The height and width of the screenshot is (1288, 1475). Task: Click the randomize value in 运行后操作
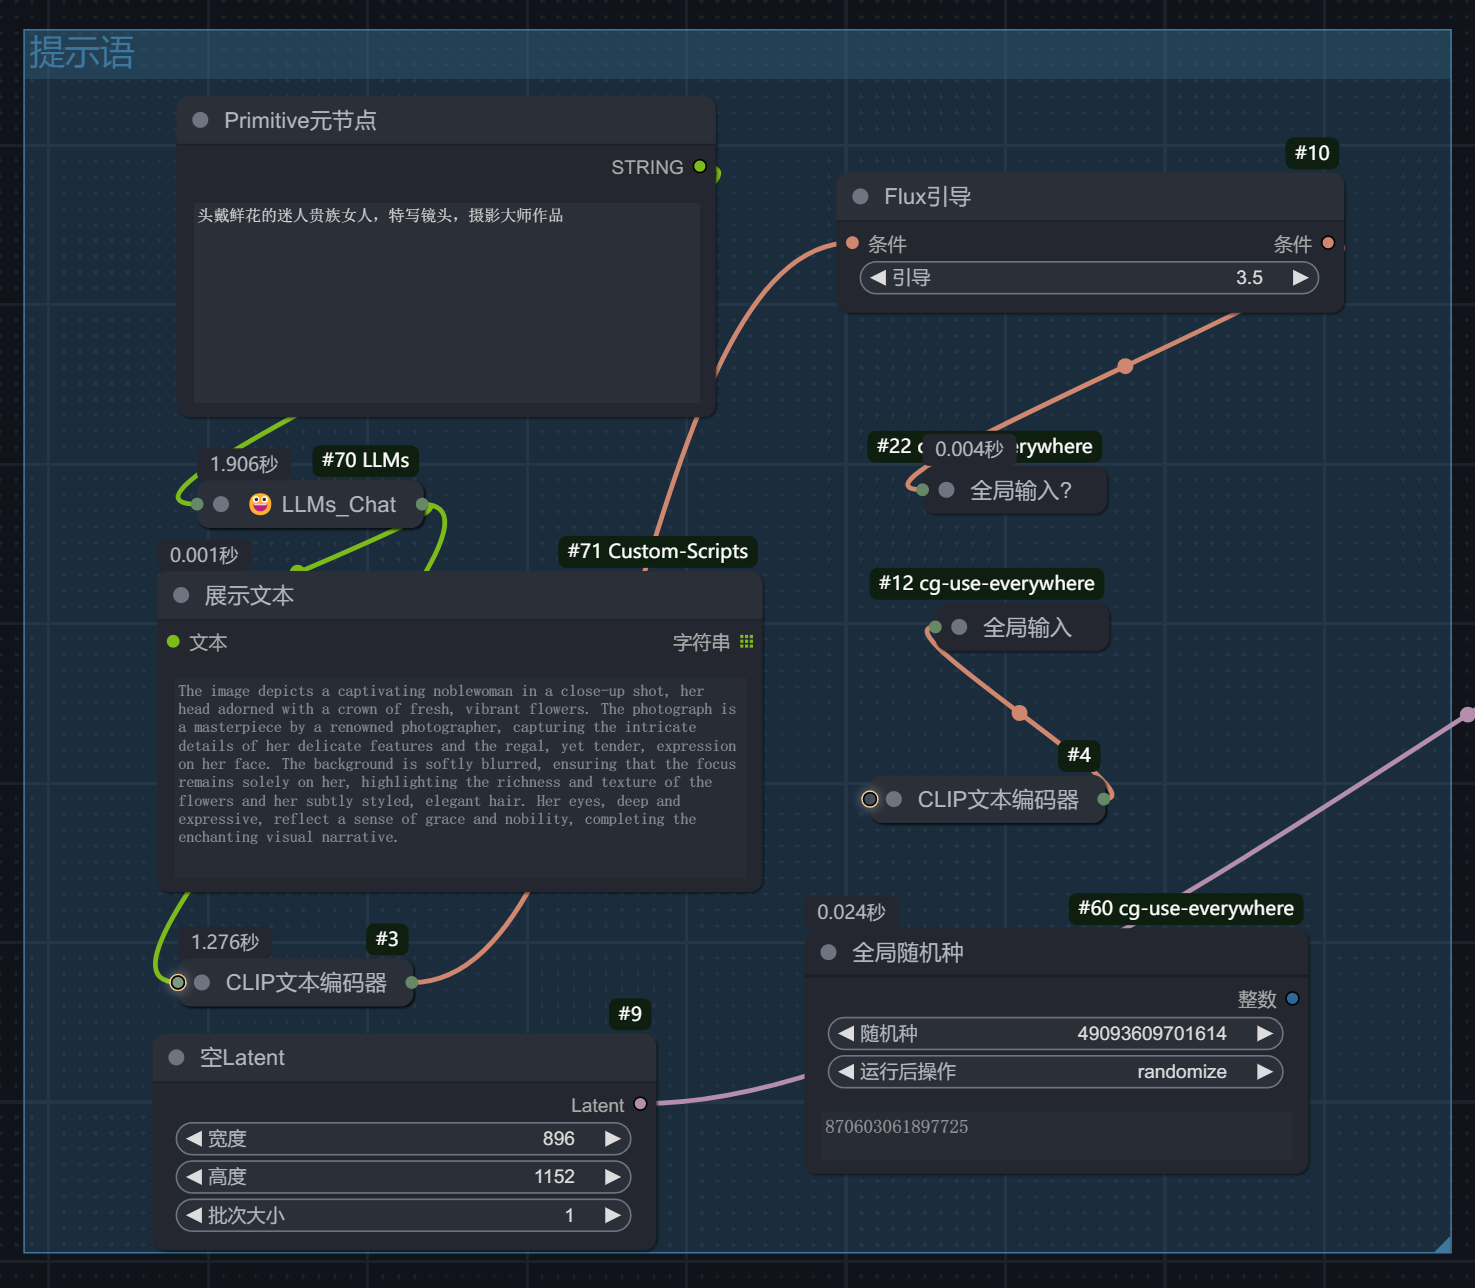1182,1071
